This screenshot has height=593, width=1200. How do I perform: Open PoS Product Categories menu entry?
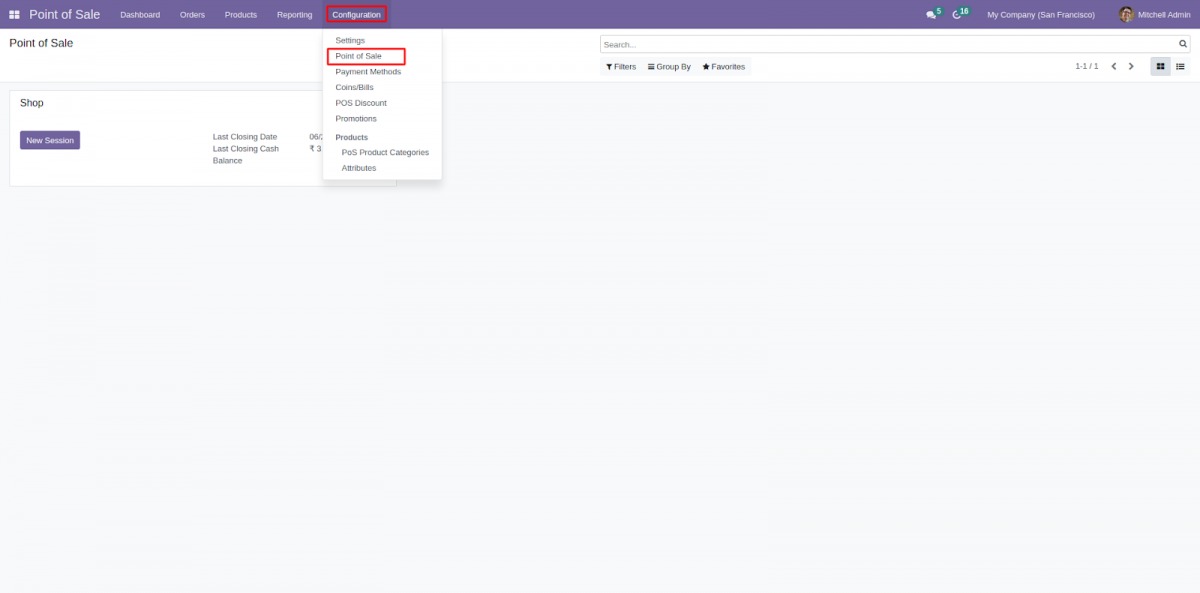(385, 153)
